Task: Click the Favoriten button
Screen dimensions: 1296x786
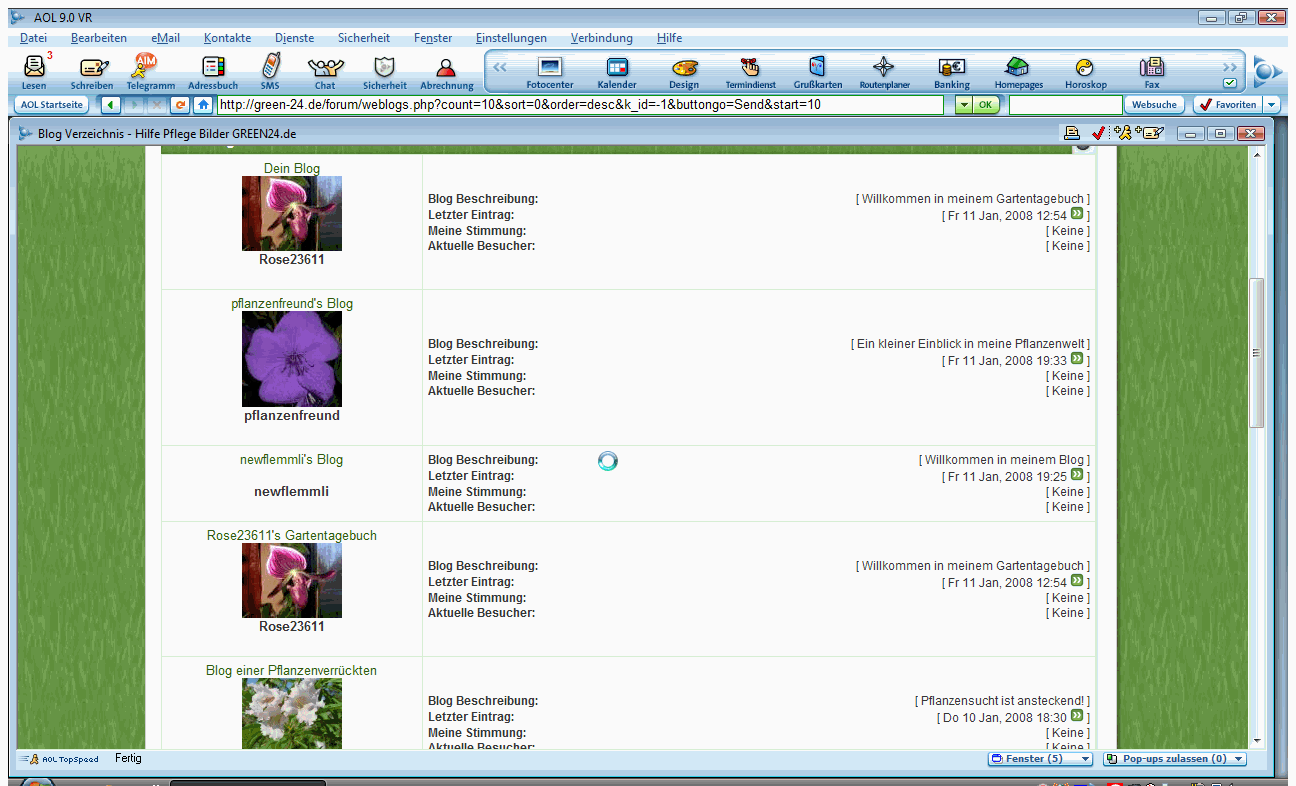Action: click(x=1228, y=104)
